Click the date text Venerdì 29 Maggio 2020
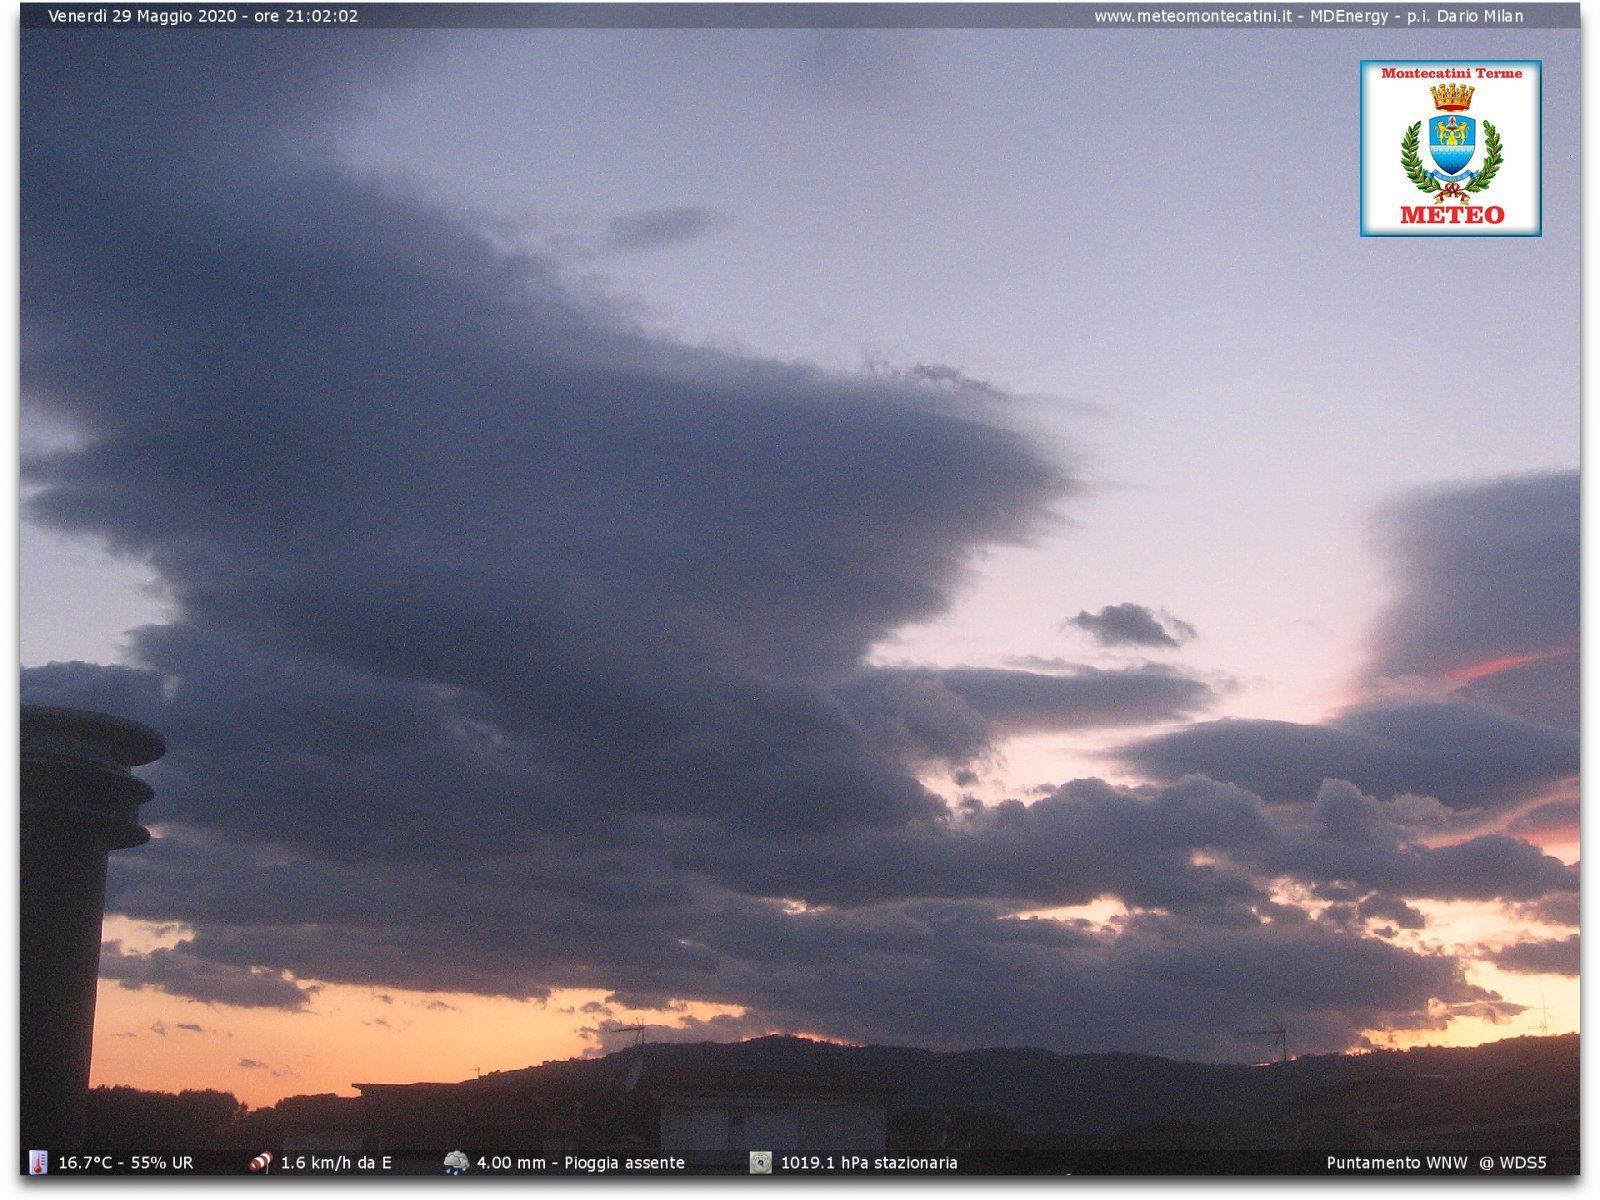 (x=143, y=16)
